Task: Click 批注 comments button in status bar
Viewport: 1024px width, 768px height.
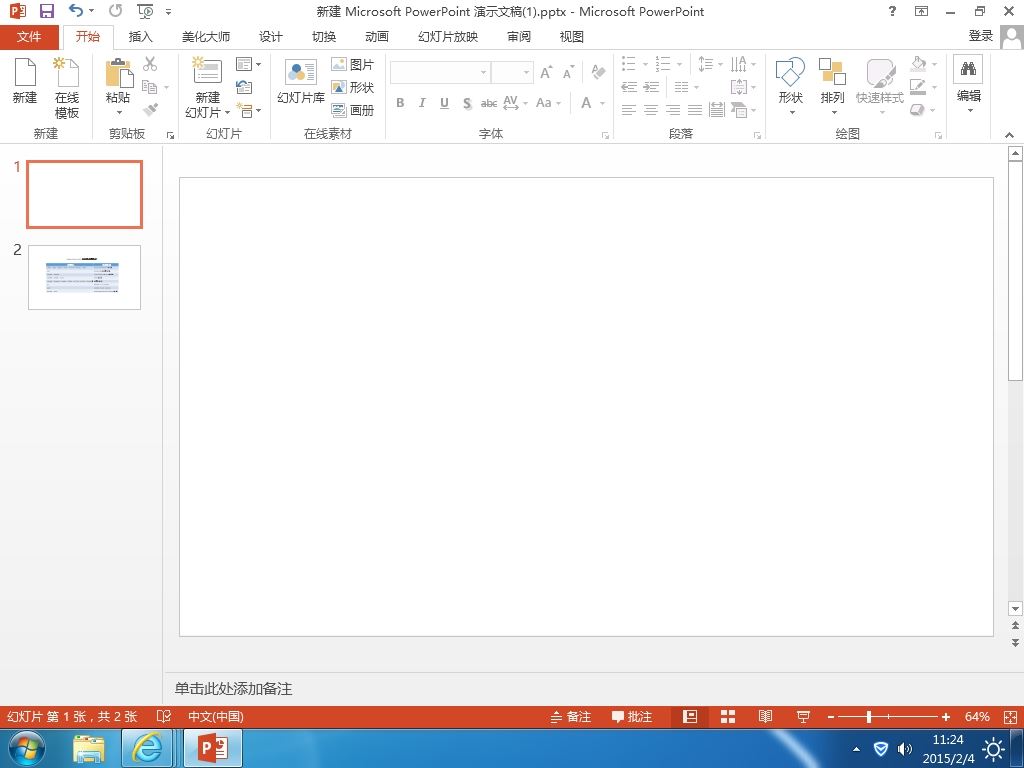Action: click(x=632, y=716)
